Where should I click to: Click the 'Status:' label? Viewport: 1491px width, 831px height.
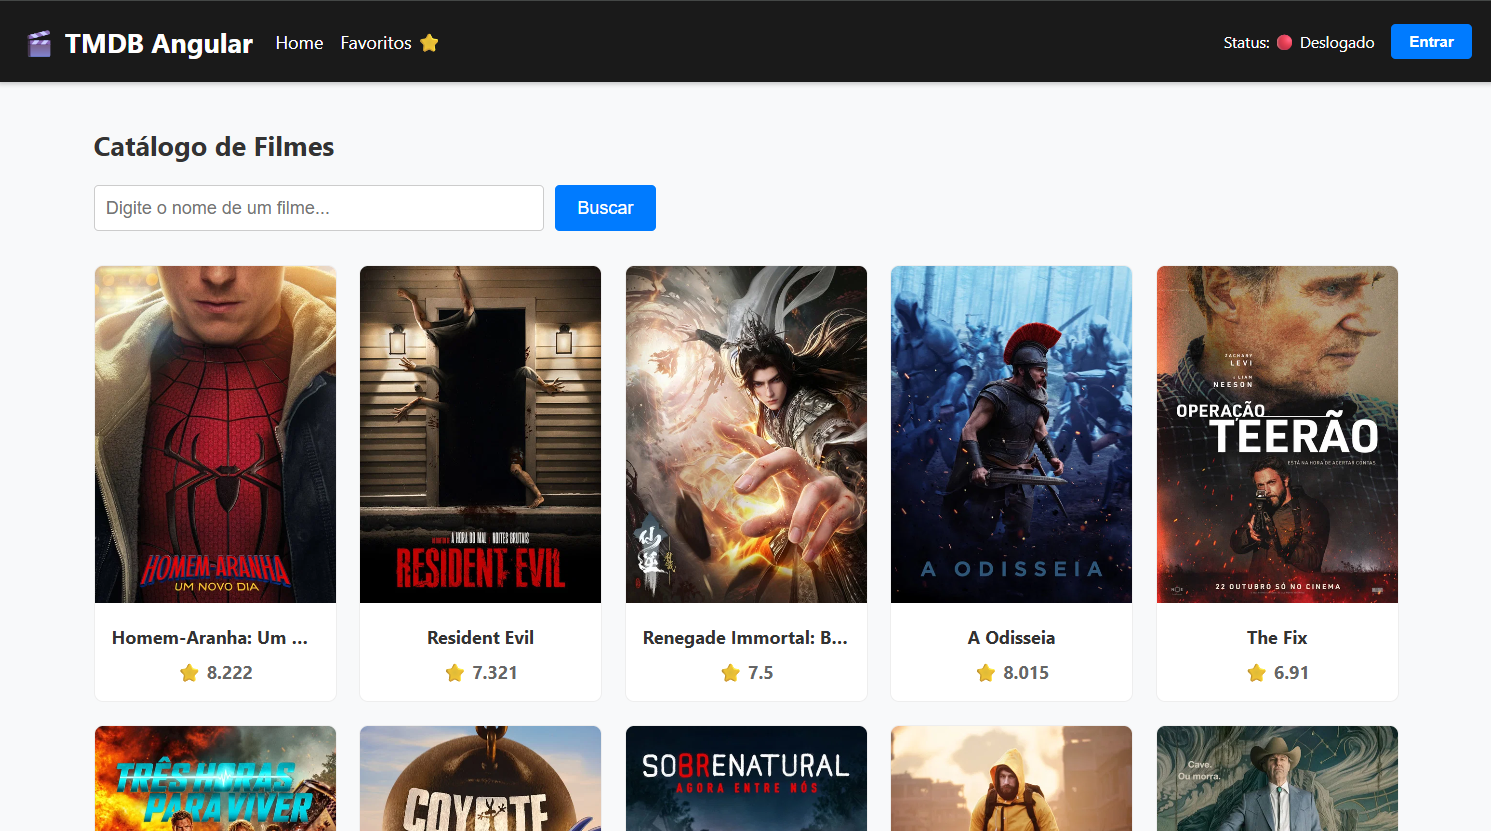pyautogui.click(x=1246, y=43)
